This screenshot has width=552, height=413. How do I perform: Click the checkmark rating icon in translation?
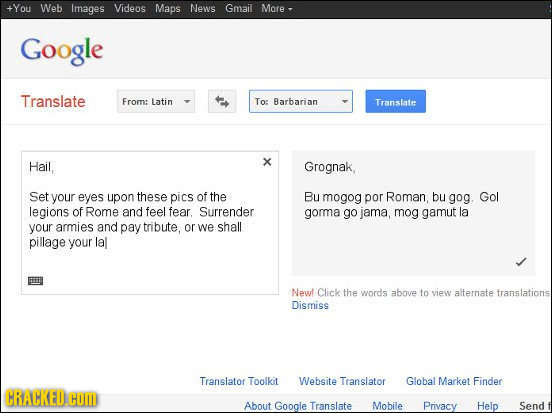(x=521, y=262)
